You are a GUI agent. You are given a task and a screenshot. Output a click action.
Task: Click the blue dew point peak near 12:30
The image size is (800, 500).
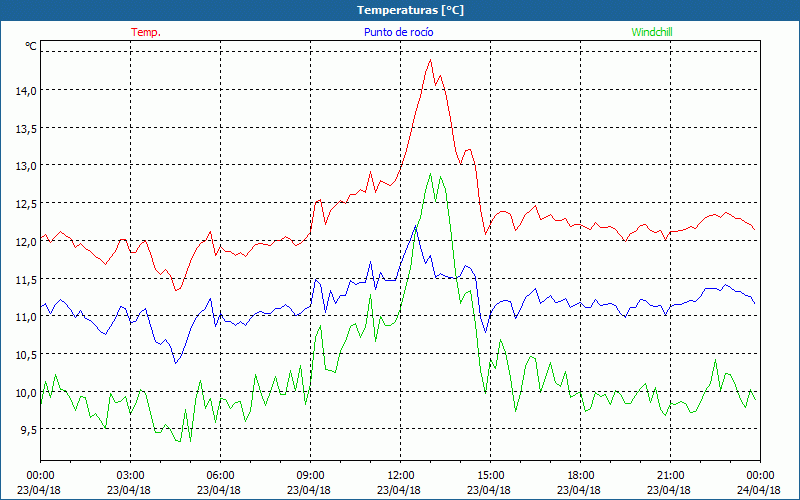coord(415,226)
